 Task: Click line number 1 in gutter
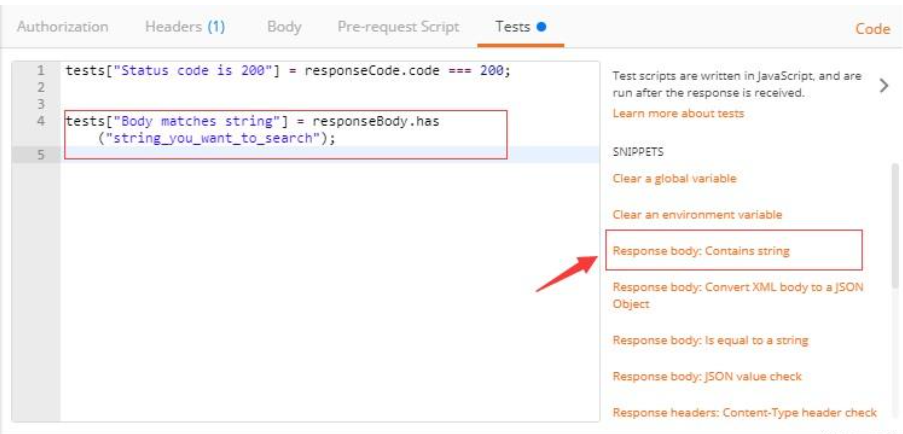tap(40, 71)
